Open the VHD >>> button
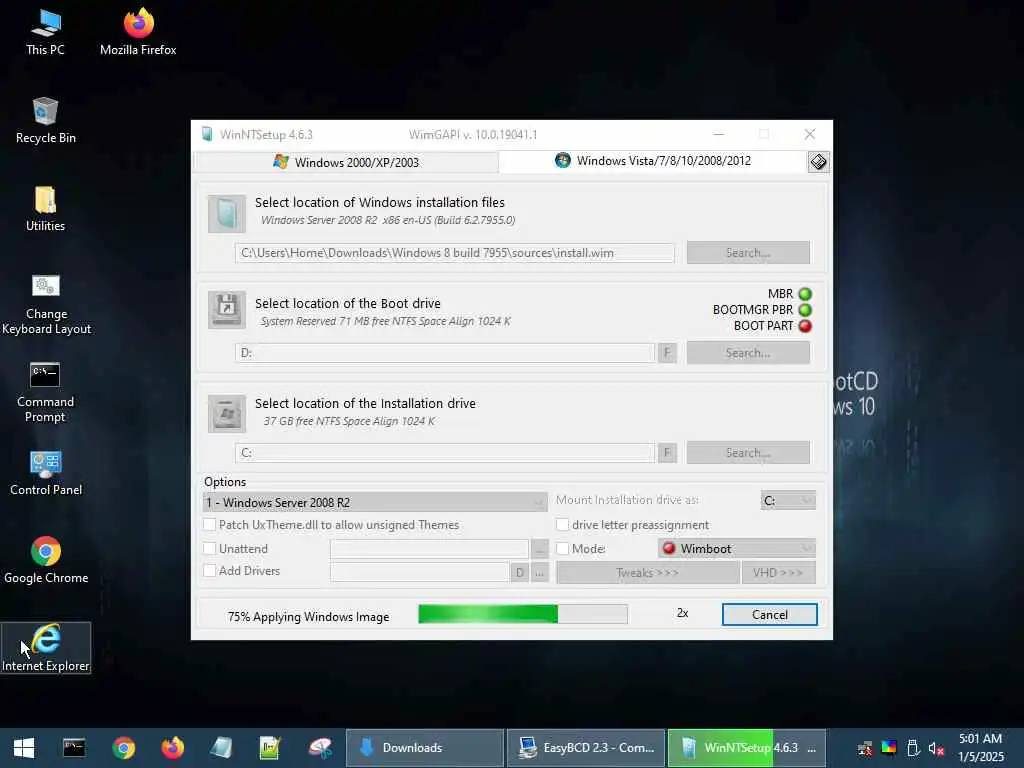This screenshot has height=768, width=1024. pyautogui.click(x=778, y=573)
